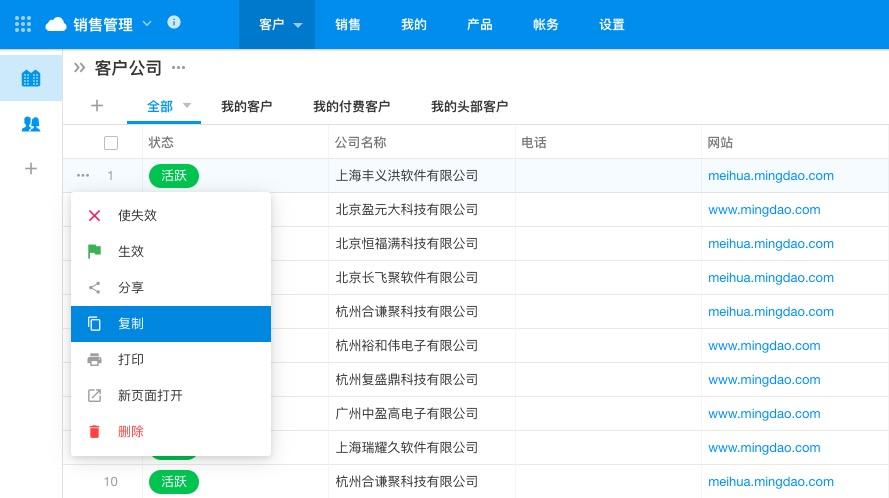The height and width of the screenshot is (498, 889).
Task: Expand sidebar with double chevron icon
Action: [x=80, y=68]
